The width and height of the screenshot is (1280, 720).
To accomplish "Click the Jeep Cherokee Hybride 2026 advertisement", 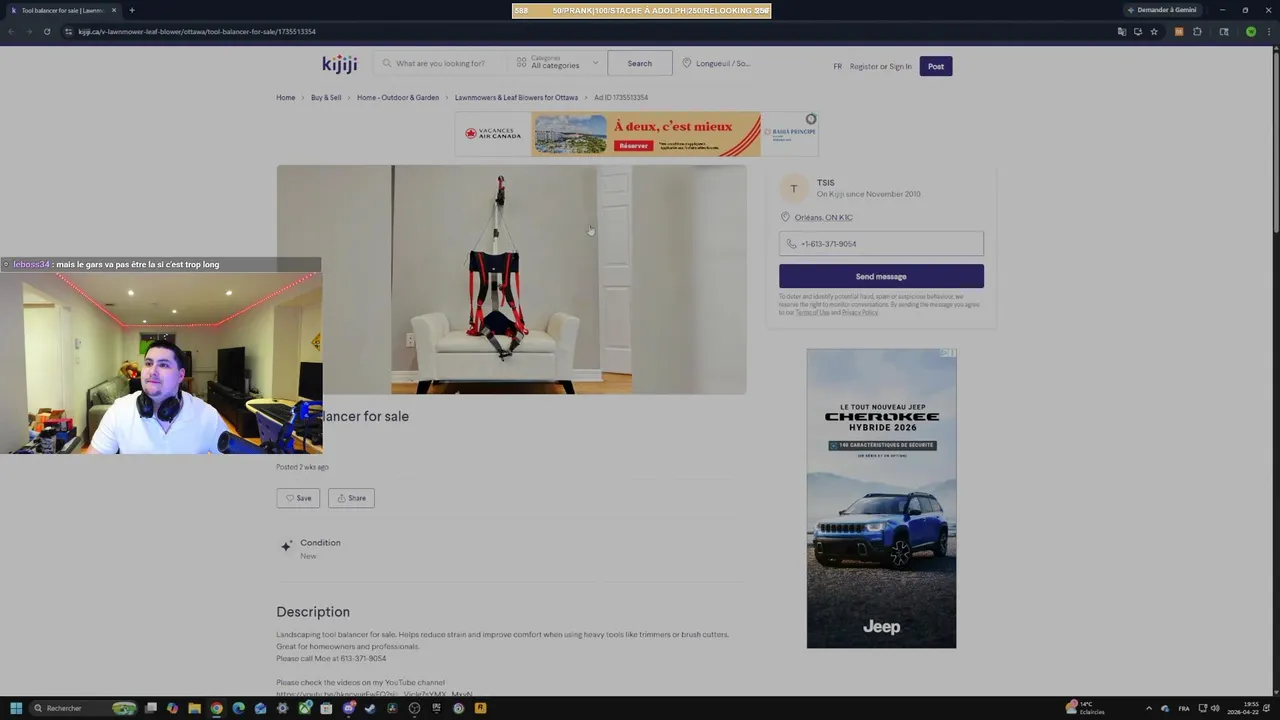I will (881, 498).
